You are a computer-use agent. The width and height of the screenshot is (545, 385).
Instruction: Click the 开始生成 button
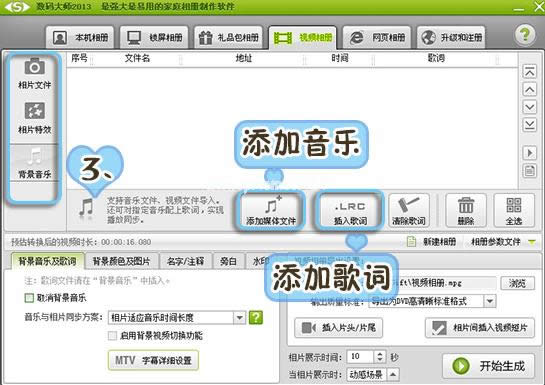(488, 366)
